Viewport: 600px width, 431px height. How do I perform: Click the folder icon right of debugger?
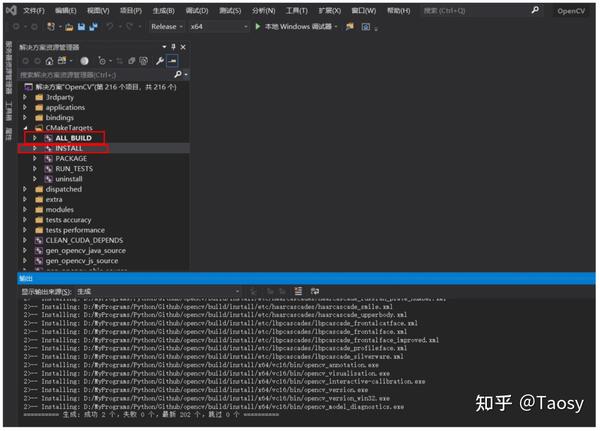[x=350, y=26]
